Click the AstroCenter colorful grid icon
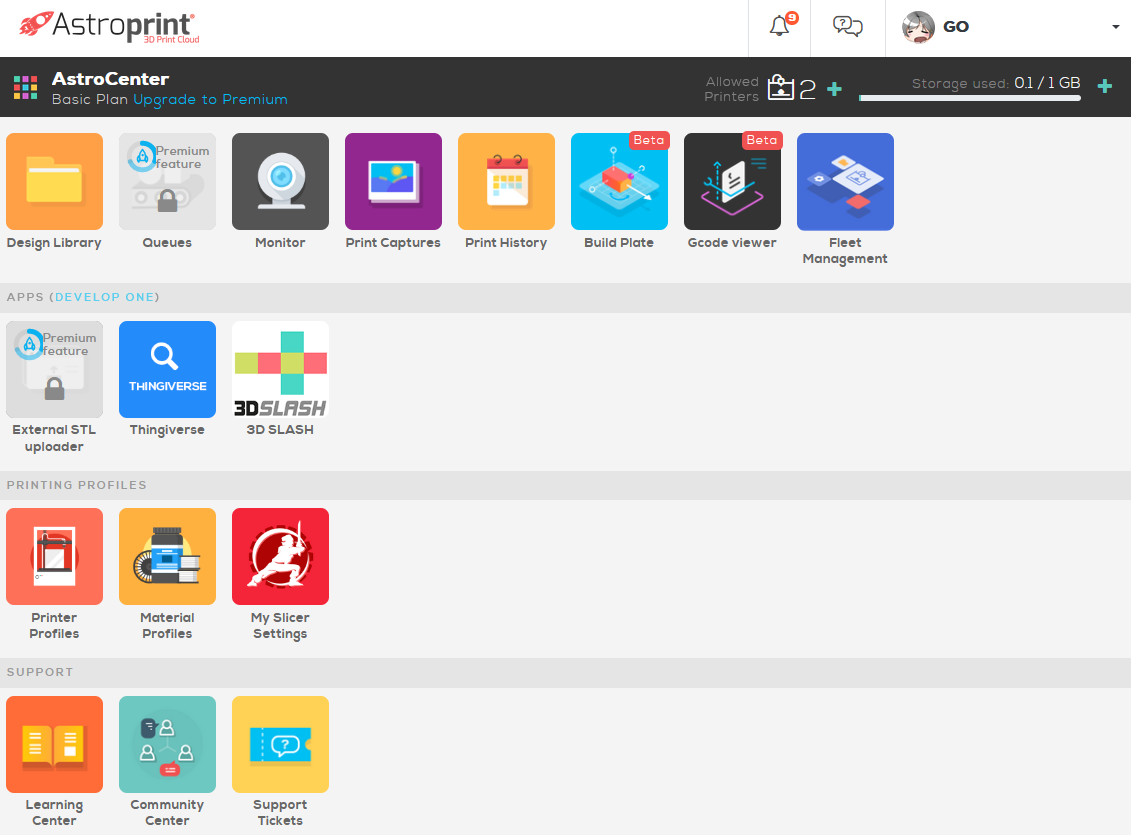The width and height of the screenshot is (1131, 835). [x=25, y=87]
